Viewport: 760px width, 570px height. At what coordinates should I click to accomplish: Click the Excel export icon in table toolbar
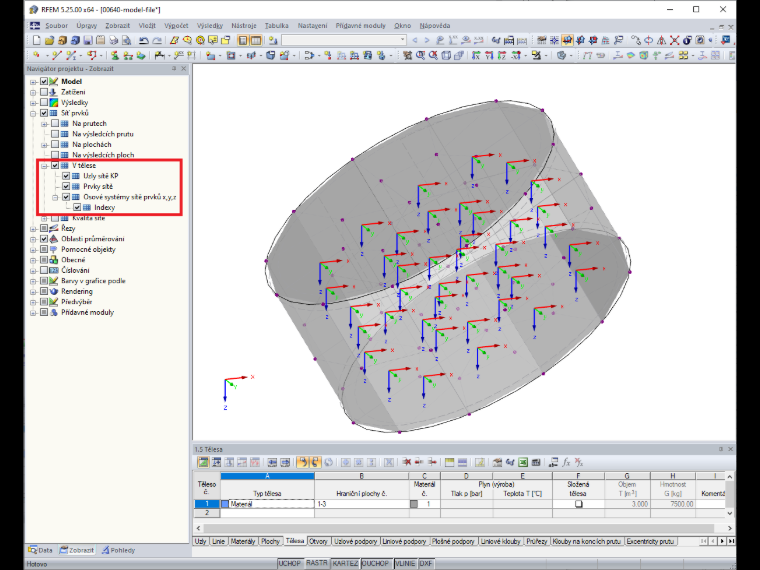click(523, 462)
